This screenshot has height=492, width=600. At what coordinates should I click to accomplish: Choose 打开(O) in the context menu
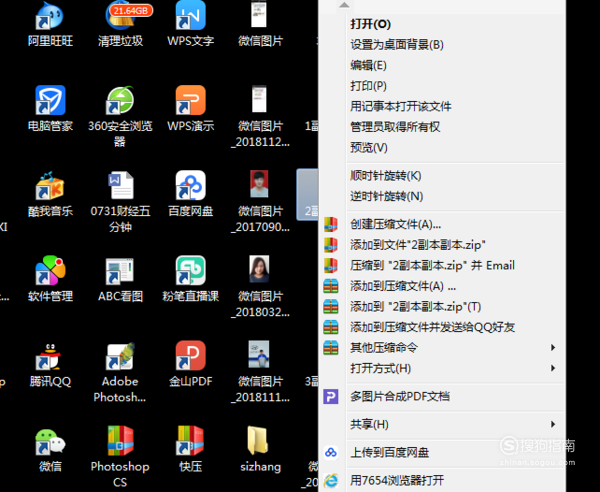pyautogui.click(x=442, y=24)
